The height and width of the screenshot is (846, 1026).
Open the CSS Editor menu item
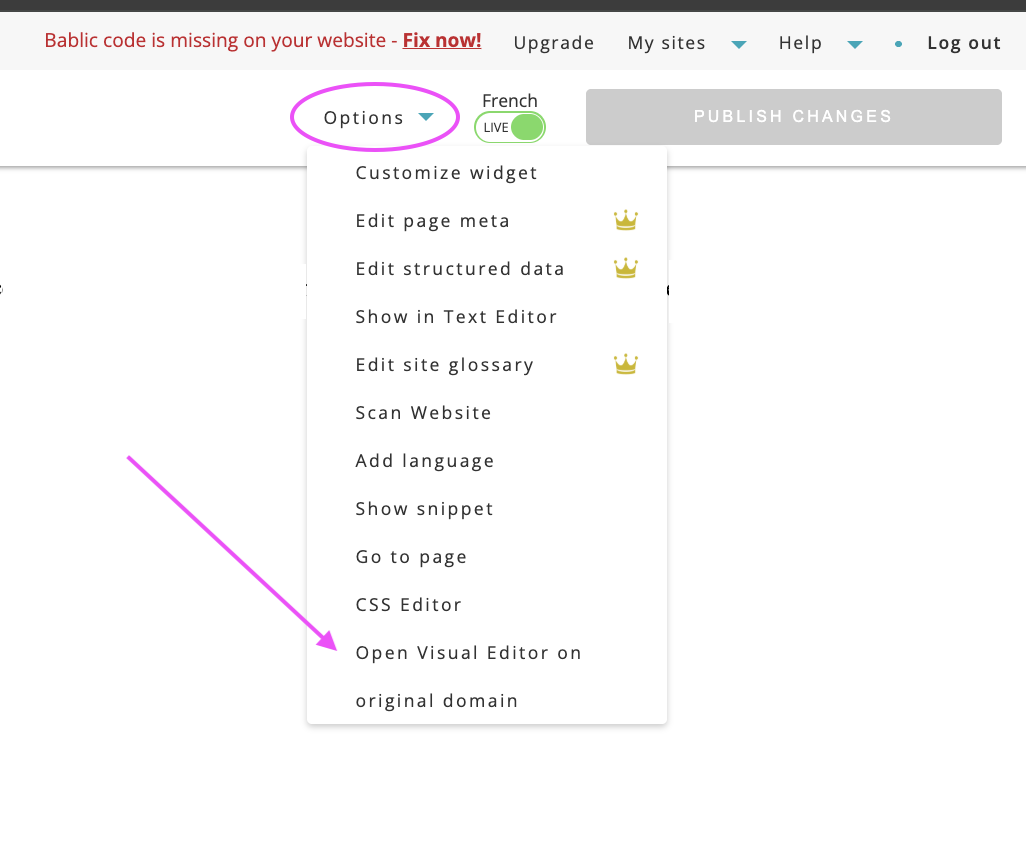click(x=408, y=605)
